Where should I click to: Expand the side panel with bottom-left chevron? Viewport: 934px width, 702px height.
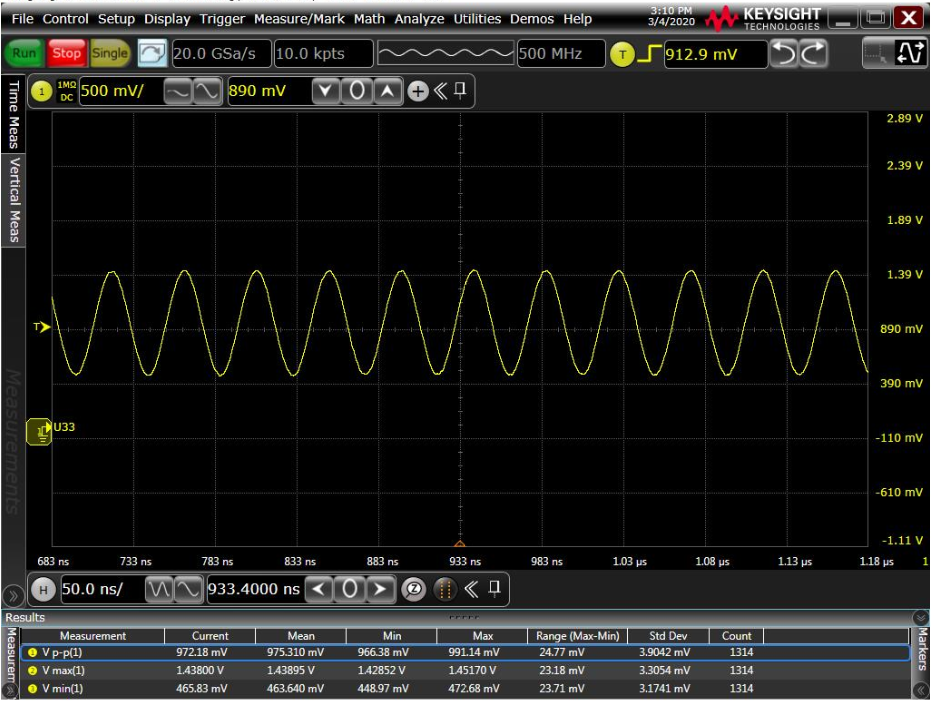pos(13,596)
